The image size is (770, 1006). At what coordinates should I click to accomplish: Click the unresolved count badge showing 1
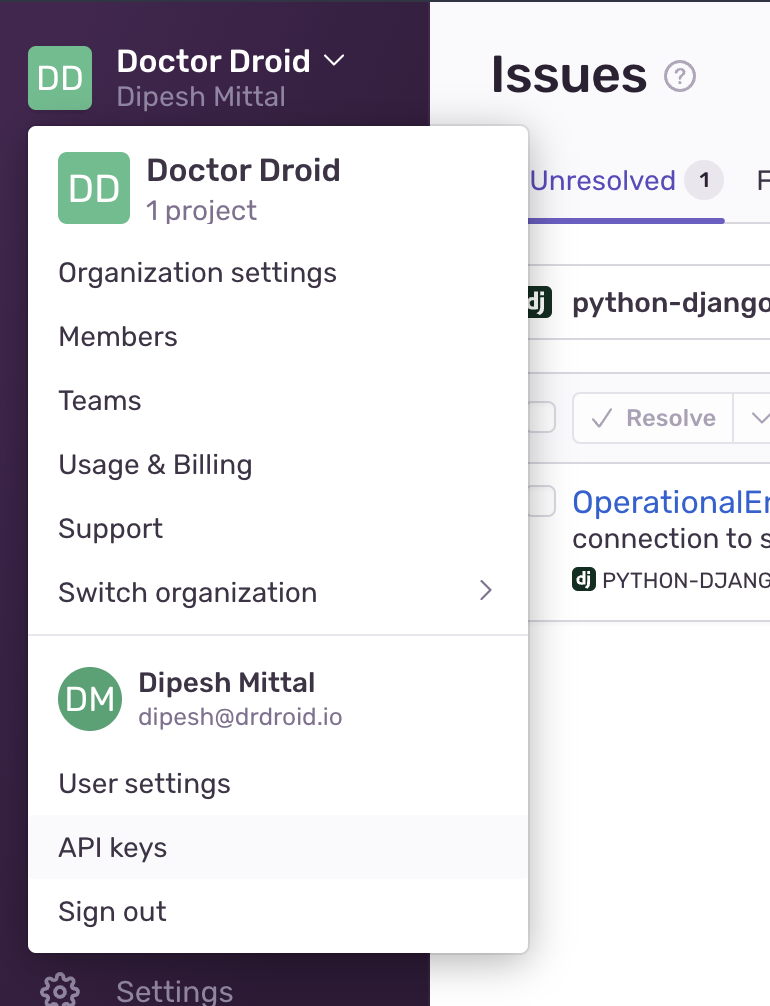pos(704,180)
